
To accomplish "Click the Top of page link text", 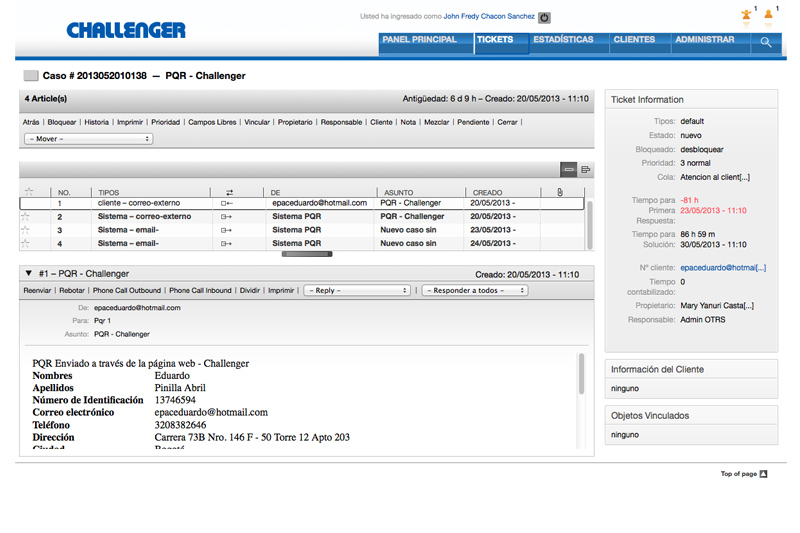I will (x=738, y=474).
